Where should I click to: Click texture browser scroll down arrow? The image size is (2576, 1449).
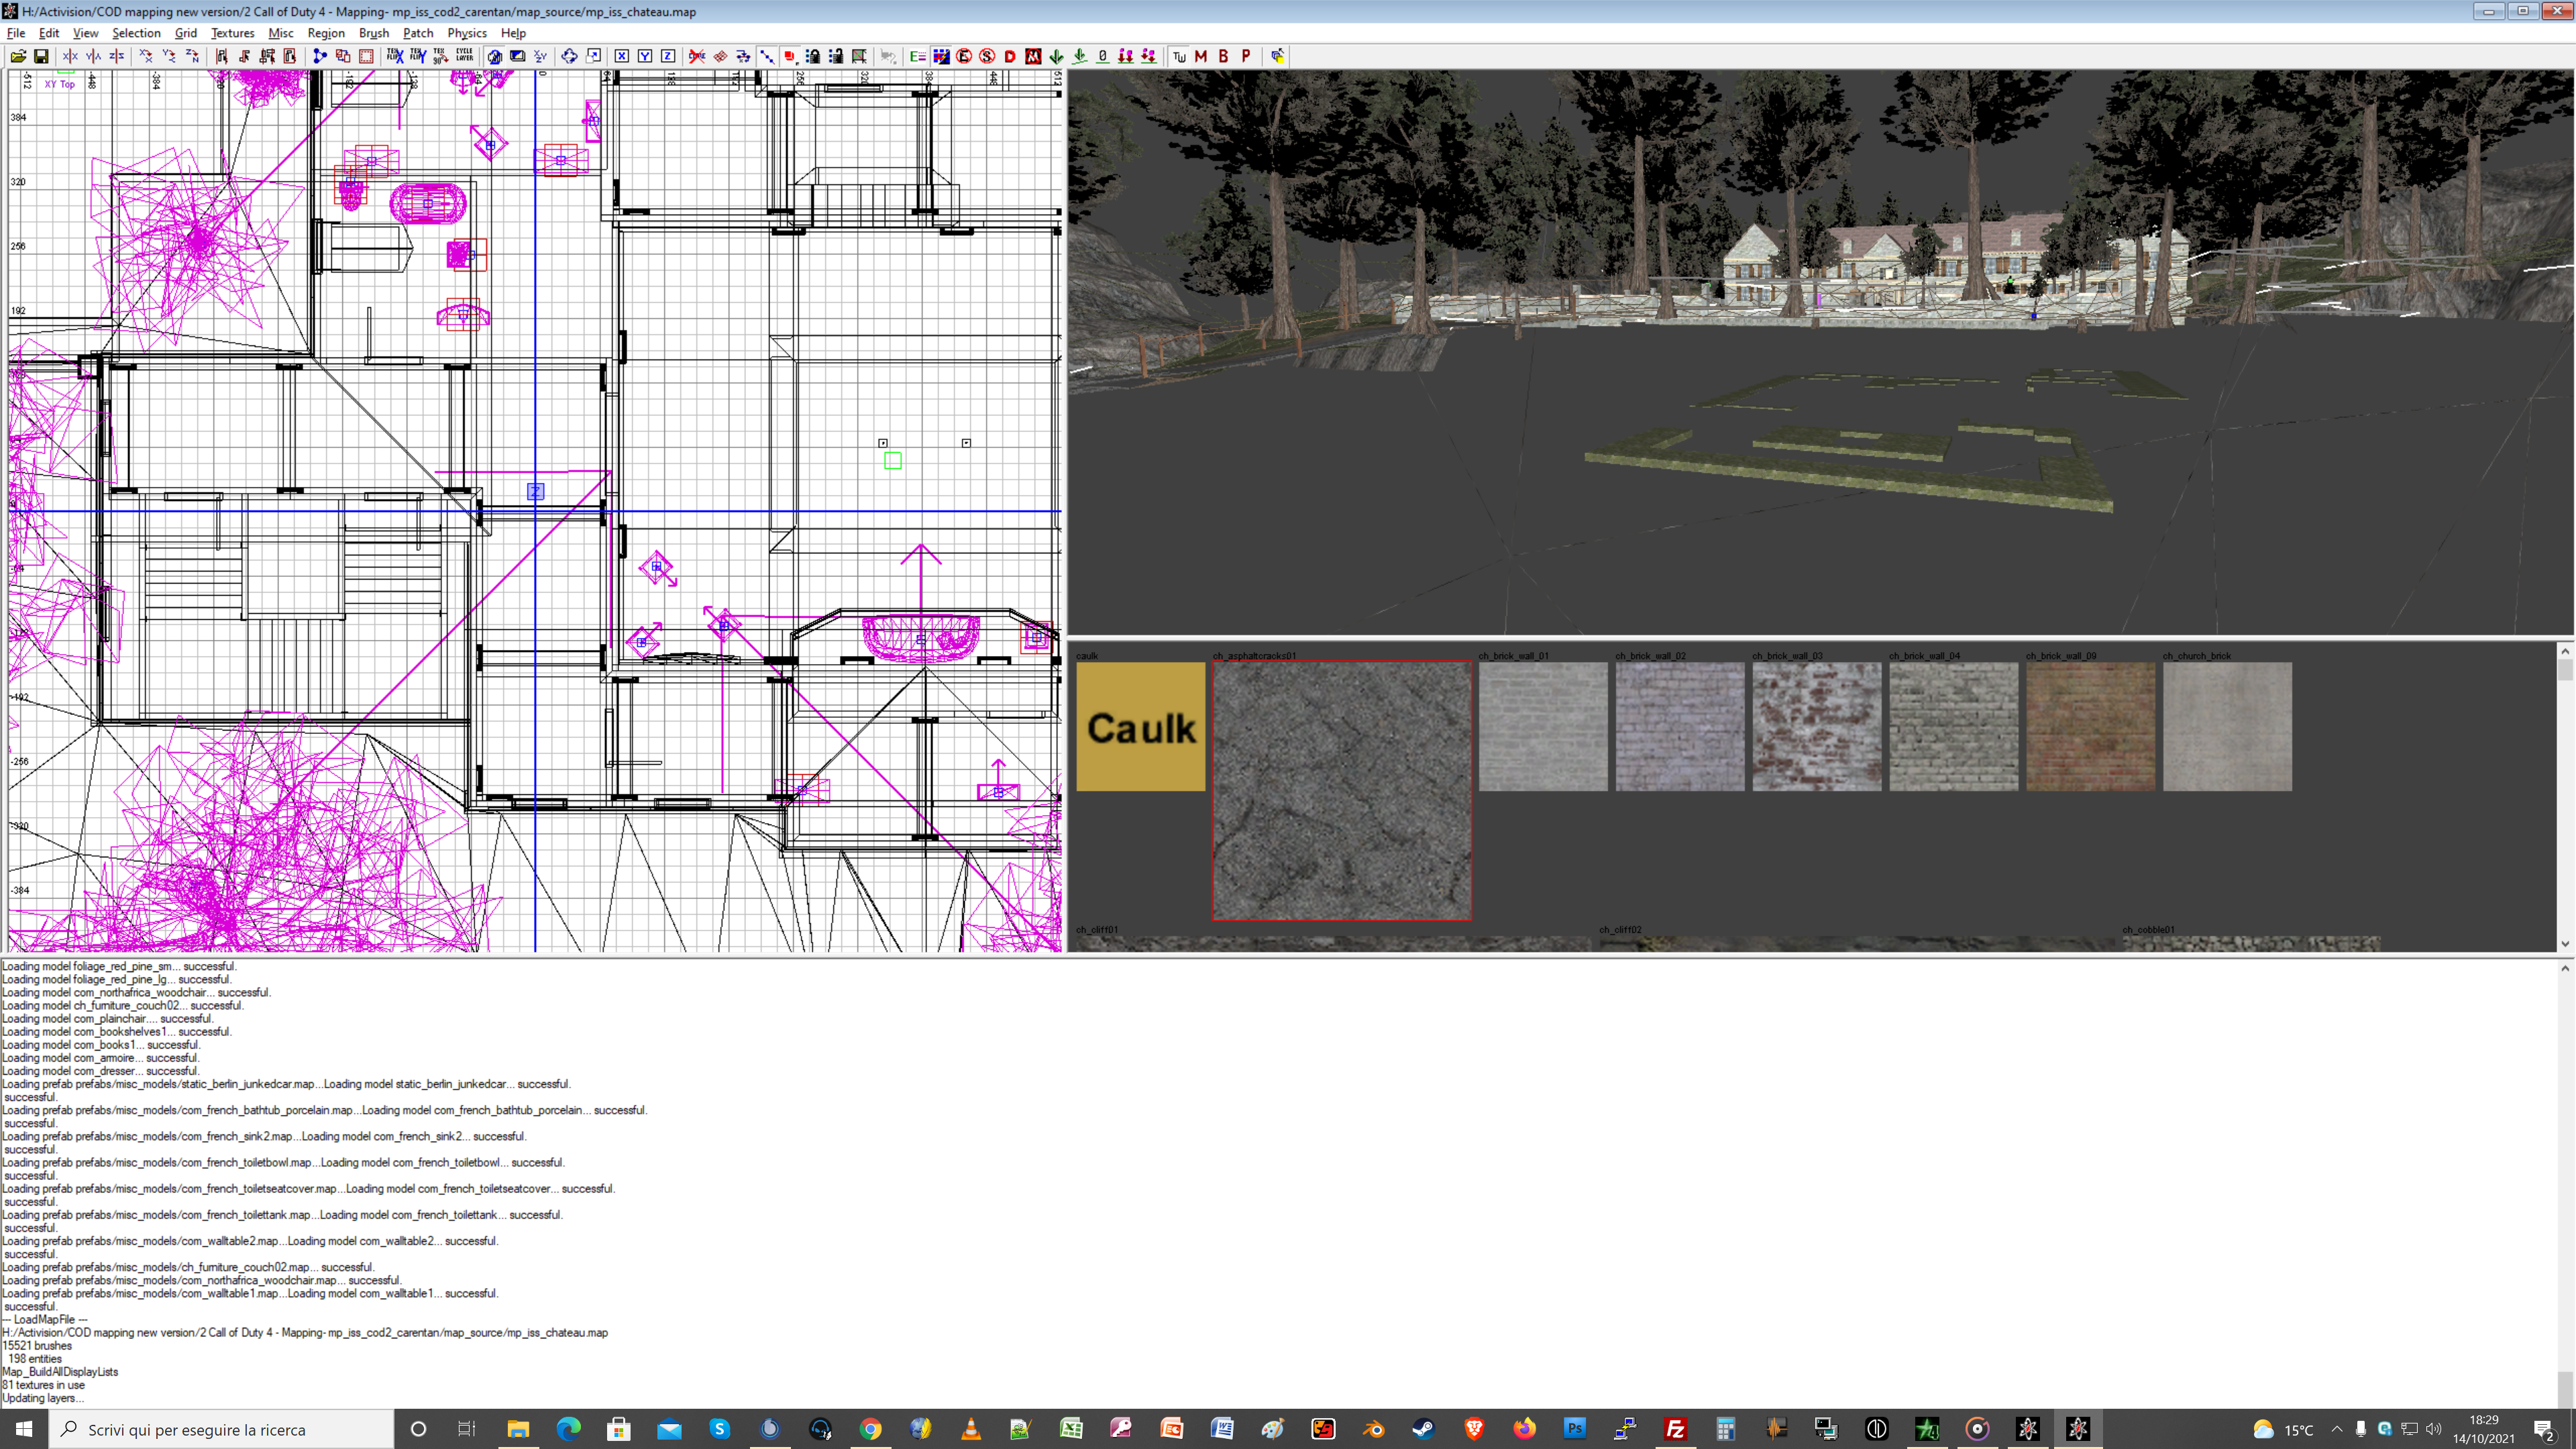pyautogui.click(x=2564, y=943)
